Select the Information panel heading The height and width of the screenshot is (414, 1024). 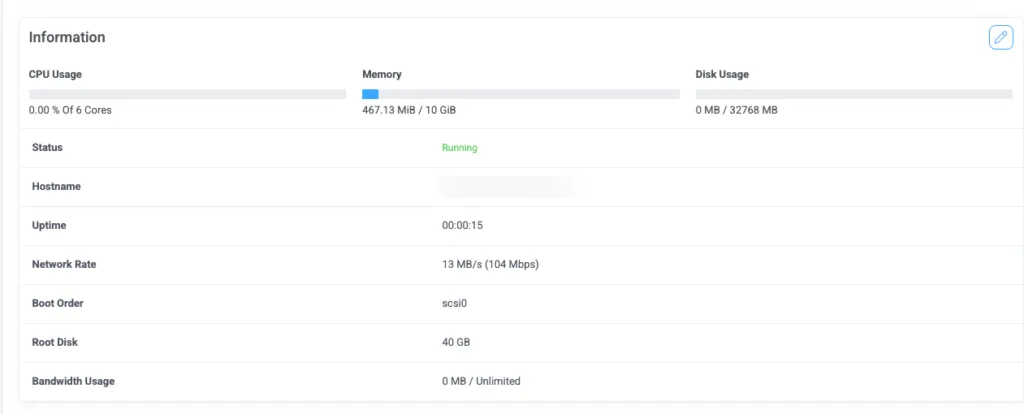(67, 37)
